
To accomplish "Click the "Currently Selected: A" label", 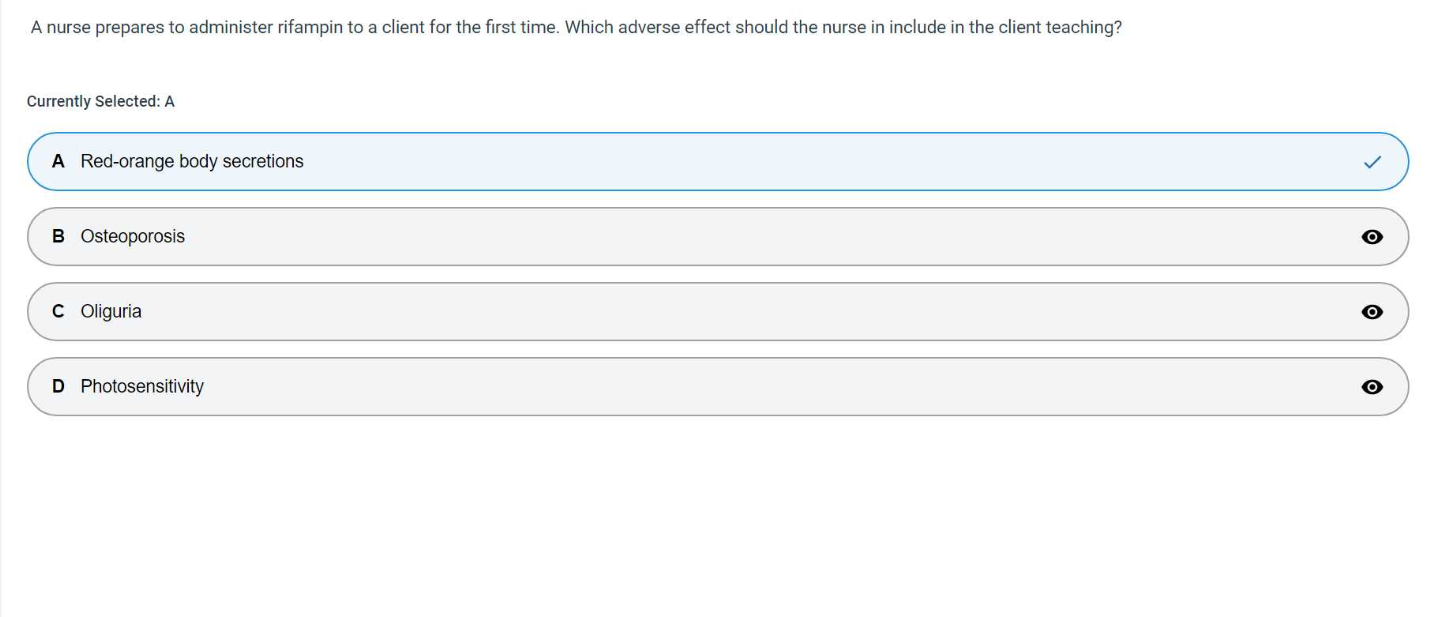I will (101, 102).
